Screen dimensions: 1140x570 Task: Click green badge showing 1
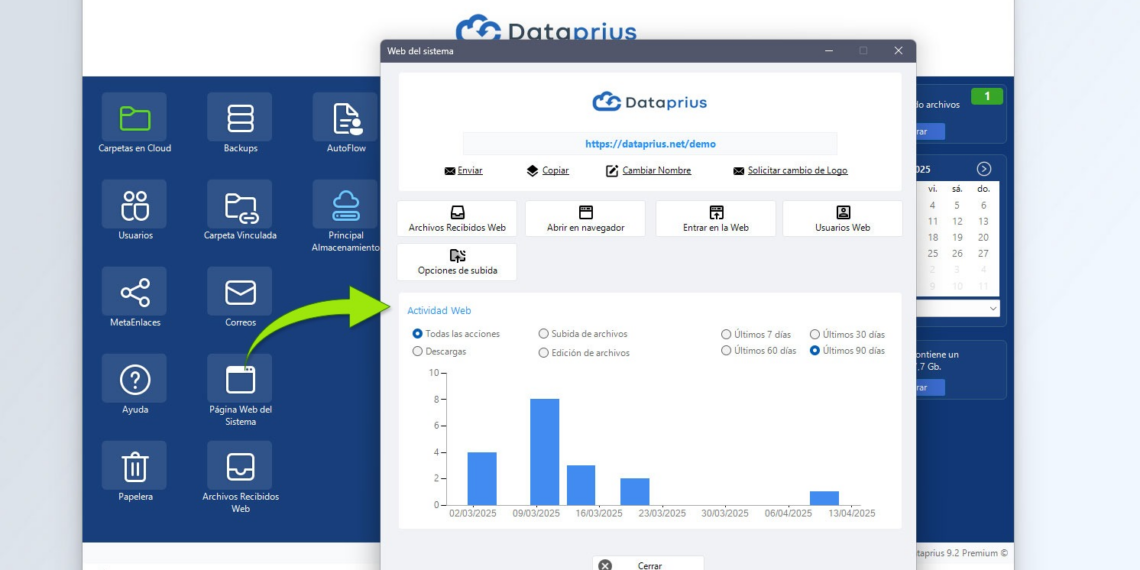(987, 96)
